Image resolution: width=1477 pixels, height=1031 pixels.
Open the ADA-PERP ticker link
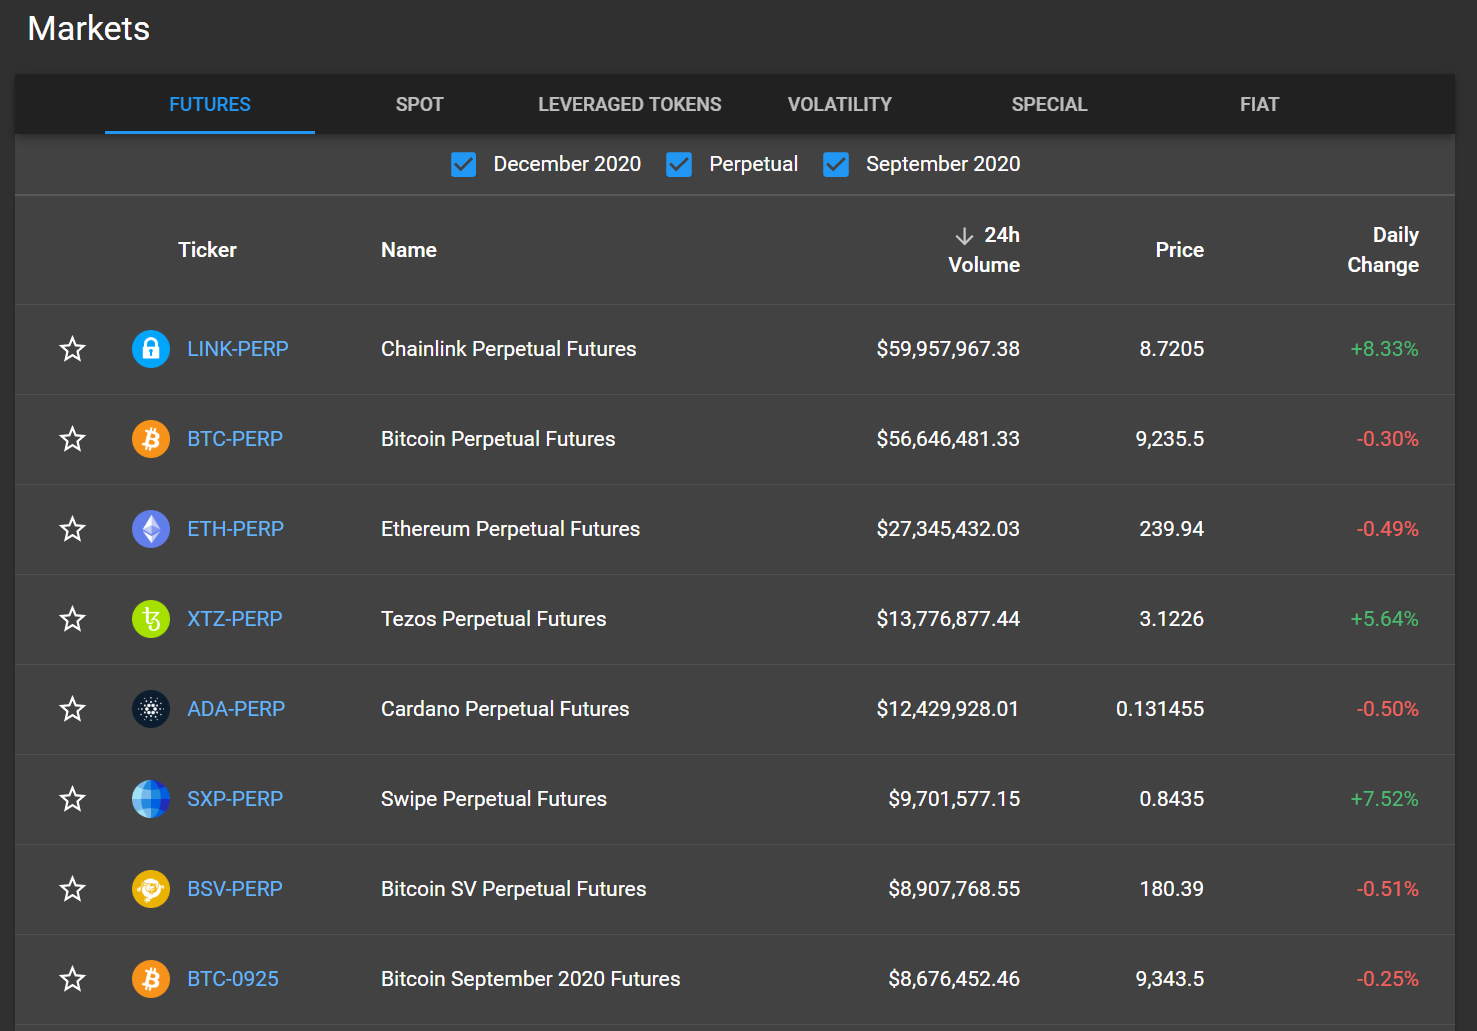(236, 709)
